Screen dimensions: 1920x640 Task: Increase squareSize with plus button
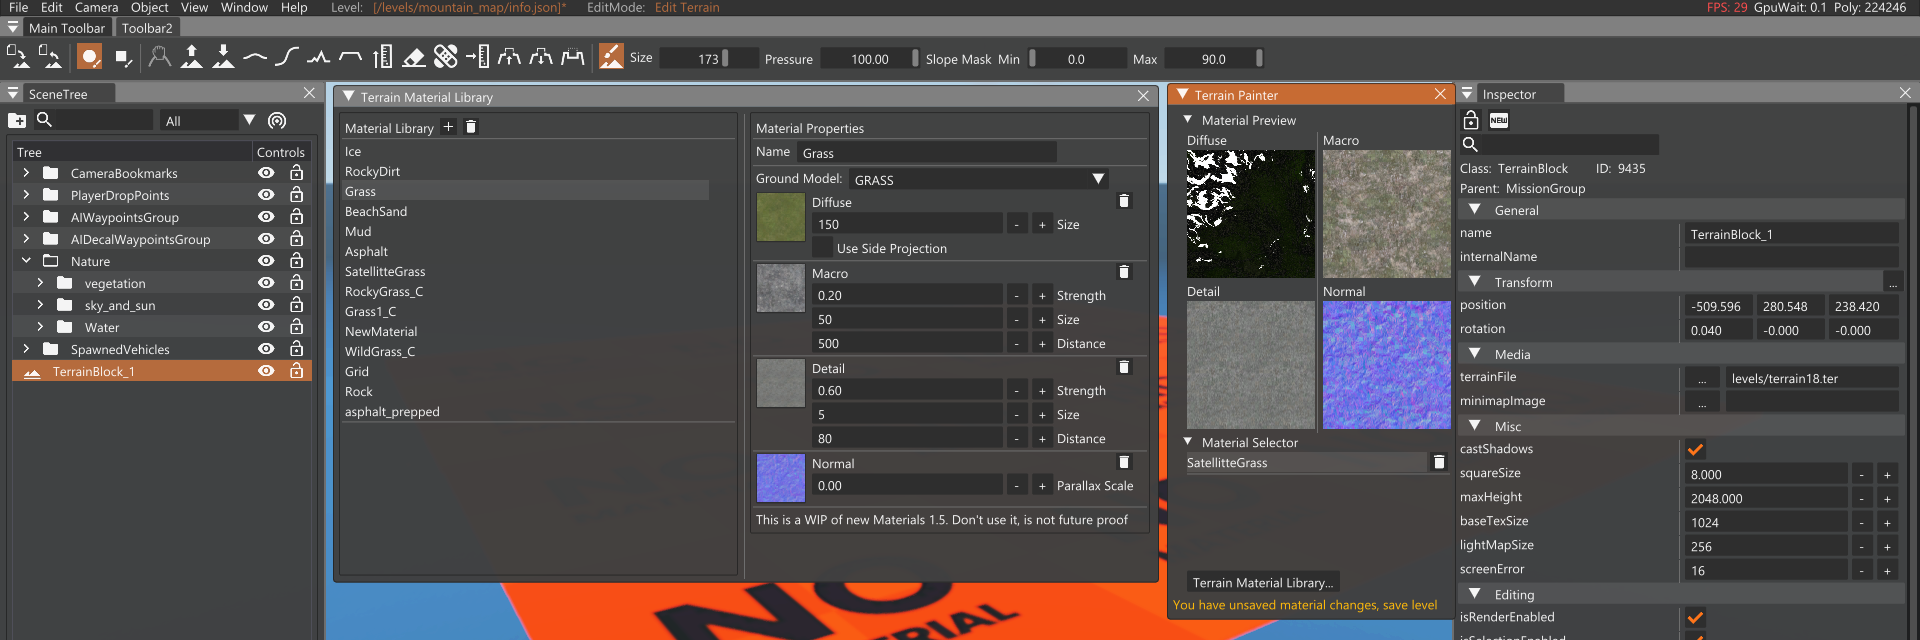1887,474
